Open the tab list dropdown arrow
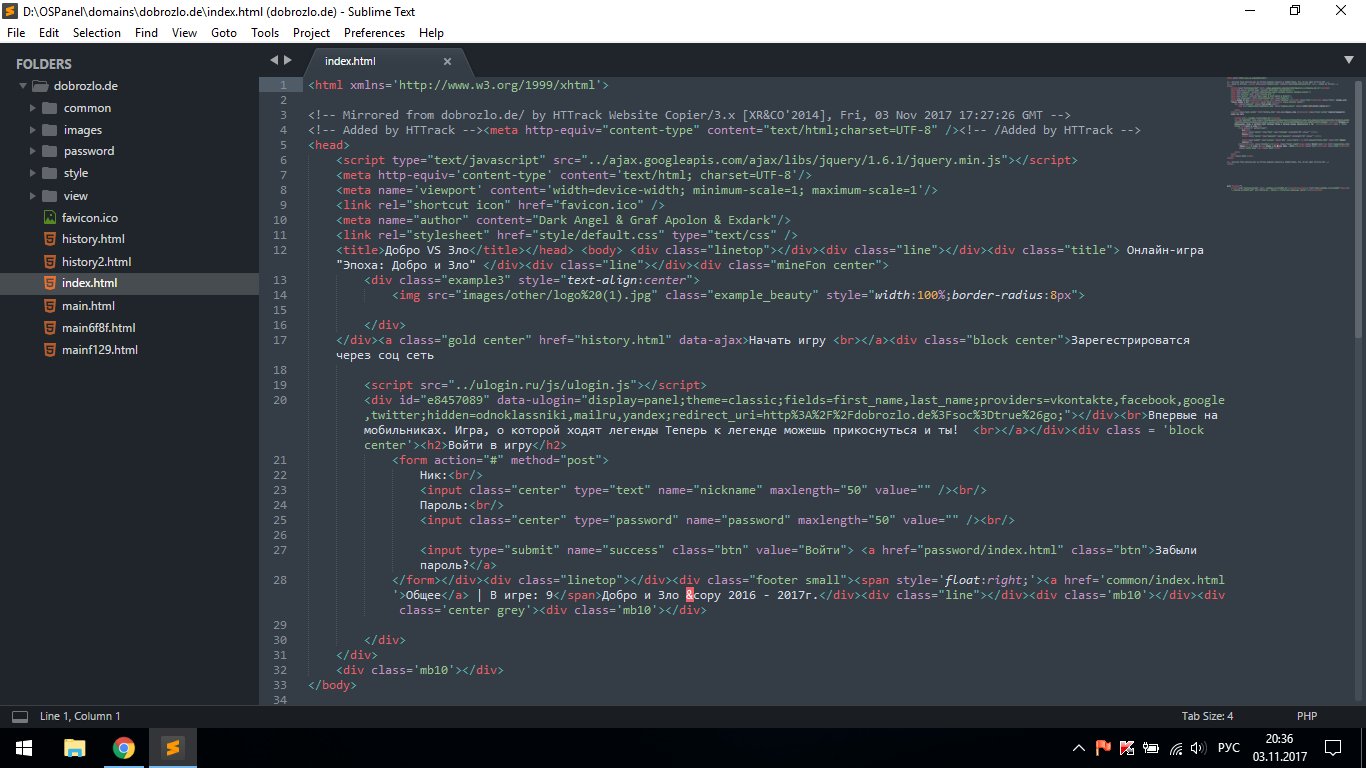This screenshot has height=768, width=1366. pyautogui.click(x=1349, y=60)
